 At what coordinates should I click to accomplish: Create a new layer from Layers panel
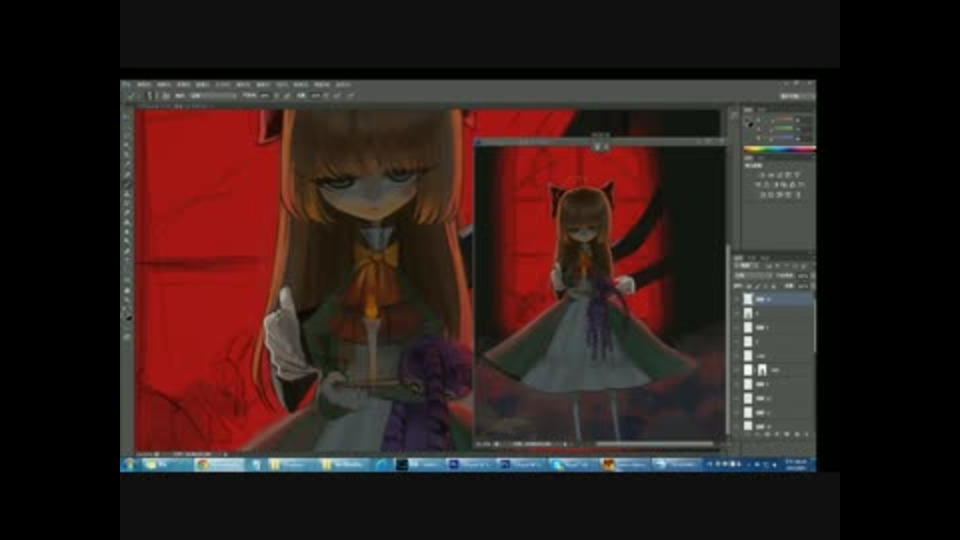(x=797, y=433)
